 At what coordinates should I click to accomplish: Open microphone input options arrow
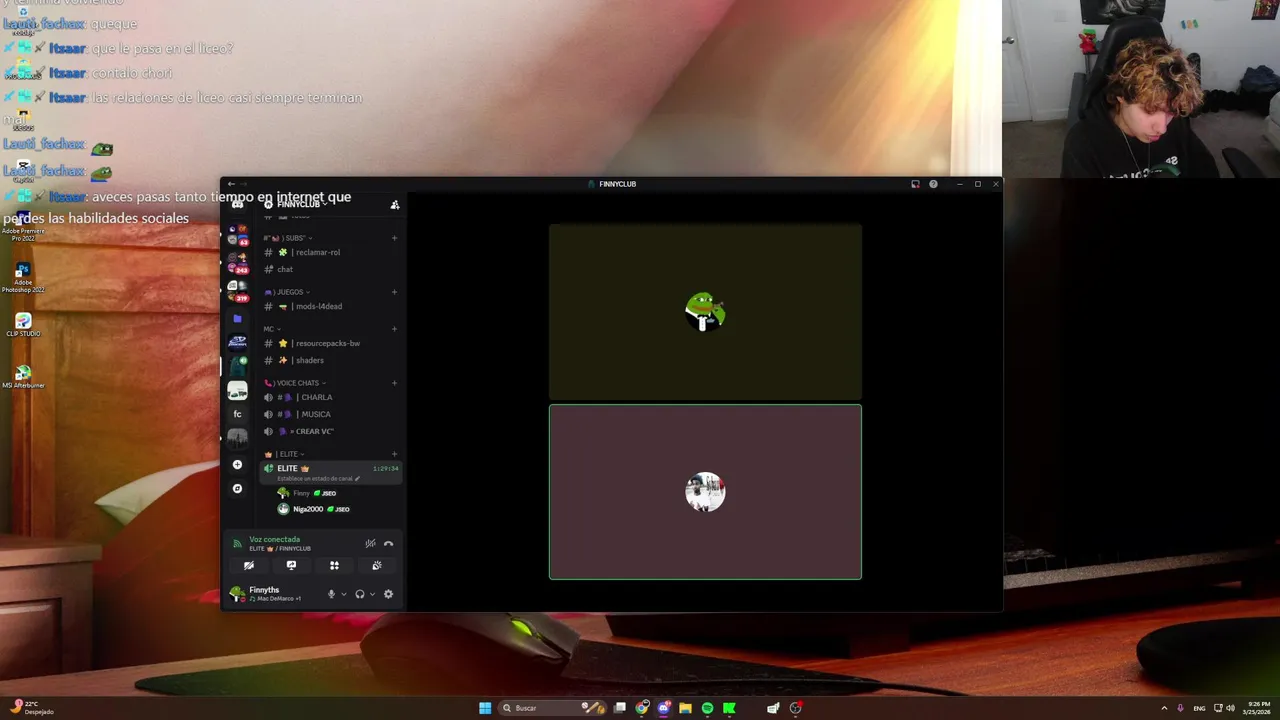[x=344, y=594]
